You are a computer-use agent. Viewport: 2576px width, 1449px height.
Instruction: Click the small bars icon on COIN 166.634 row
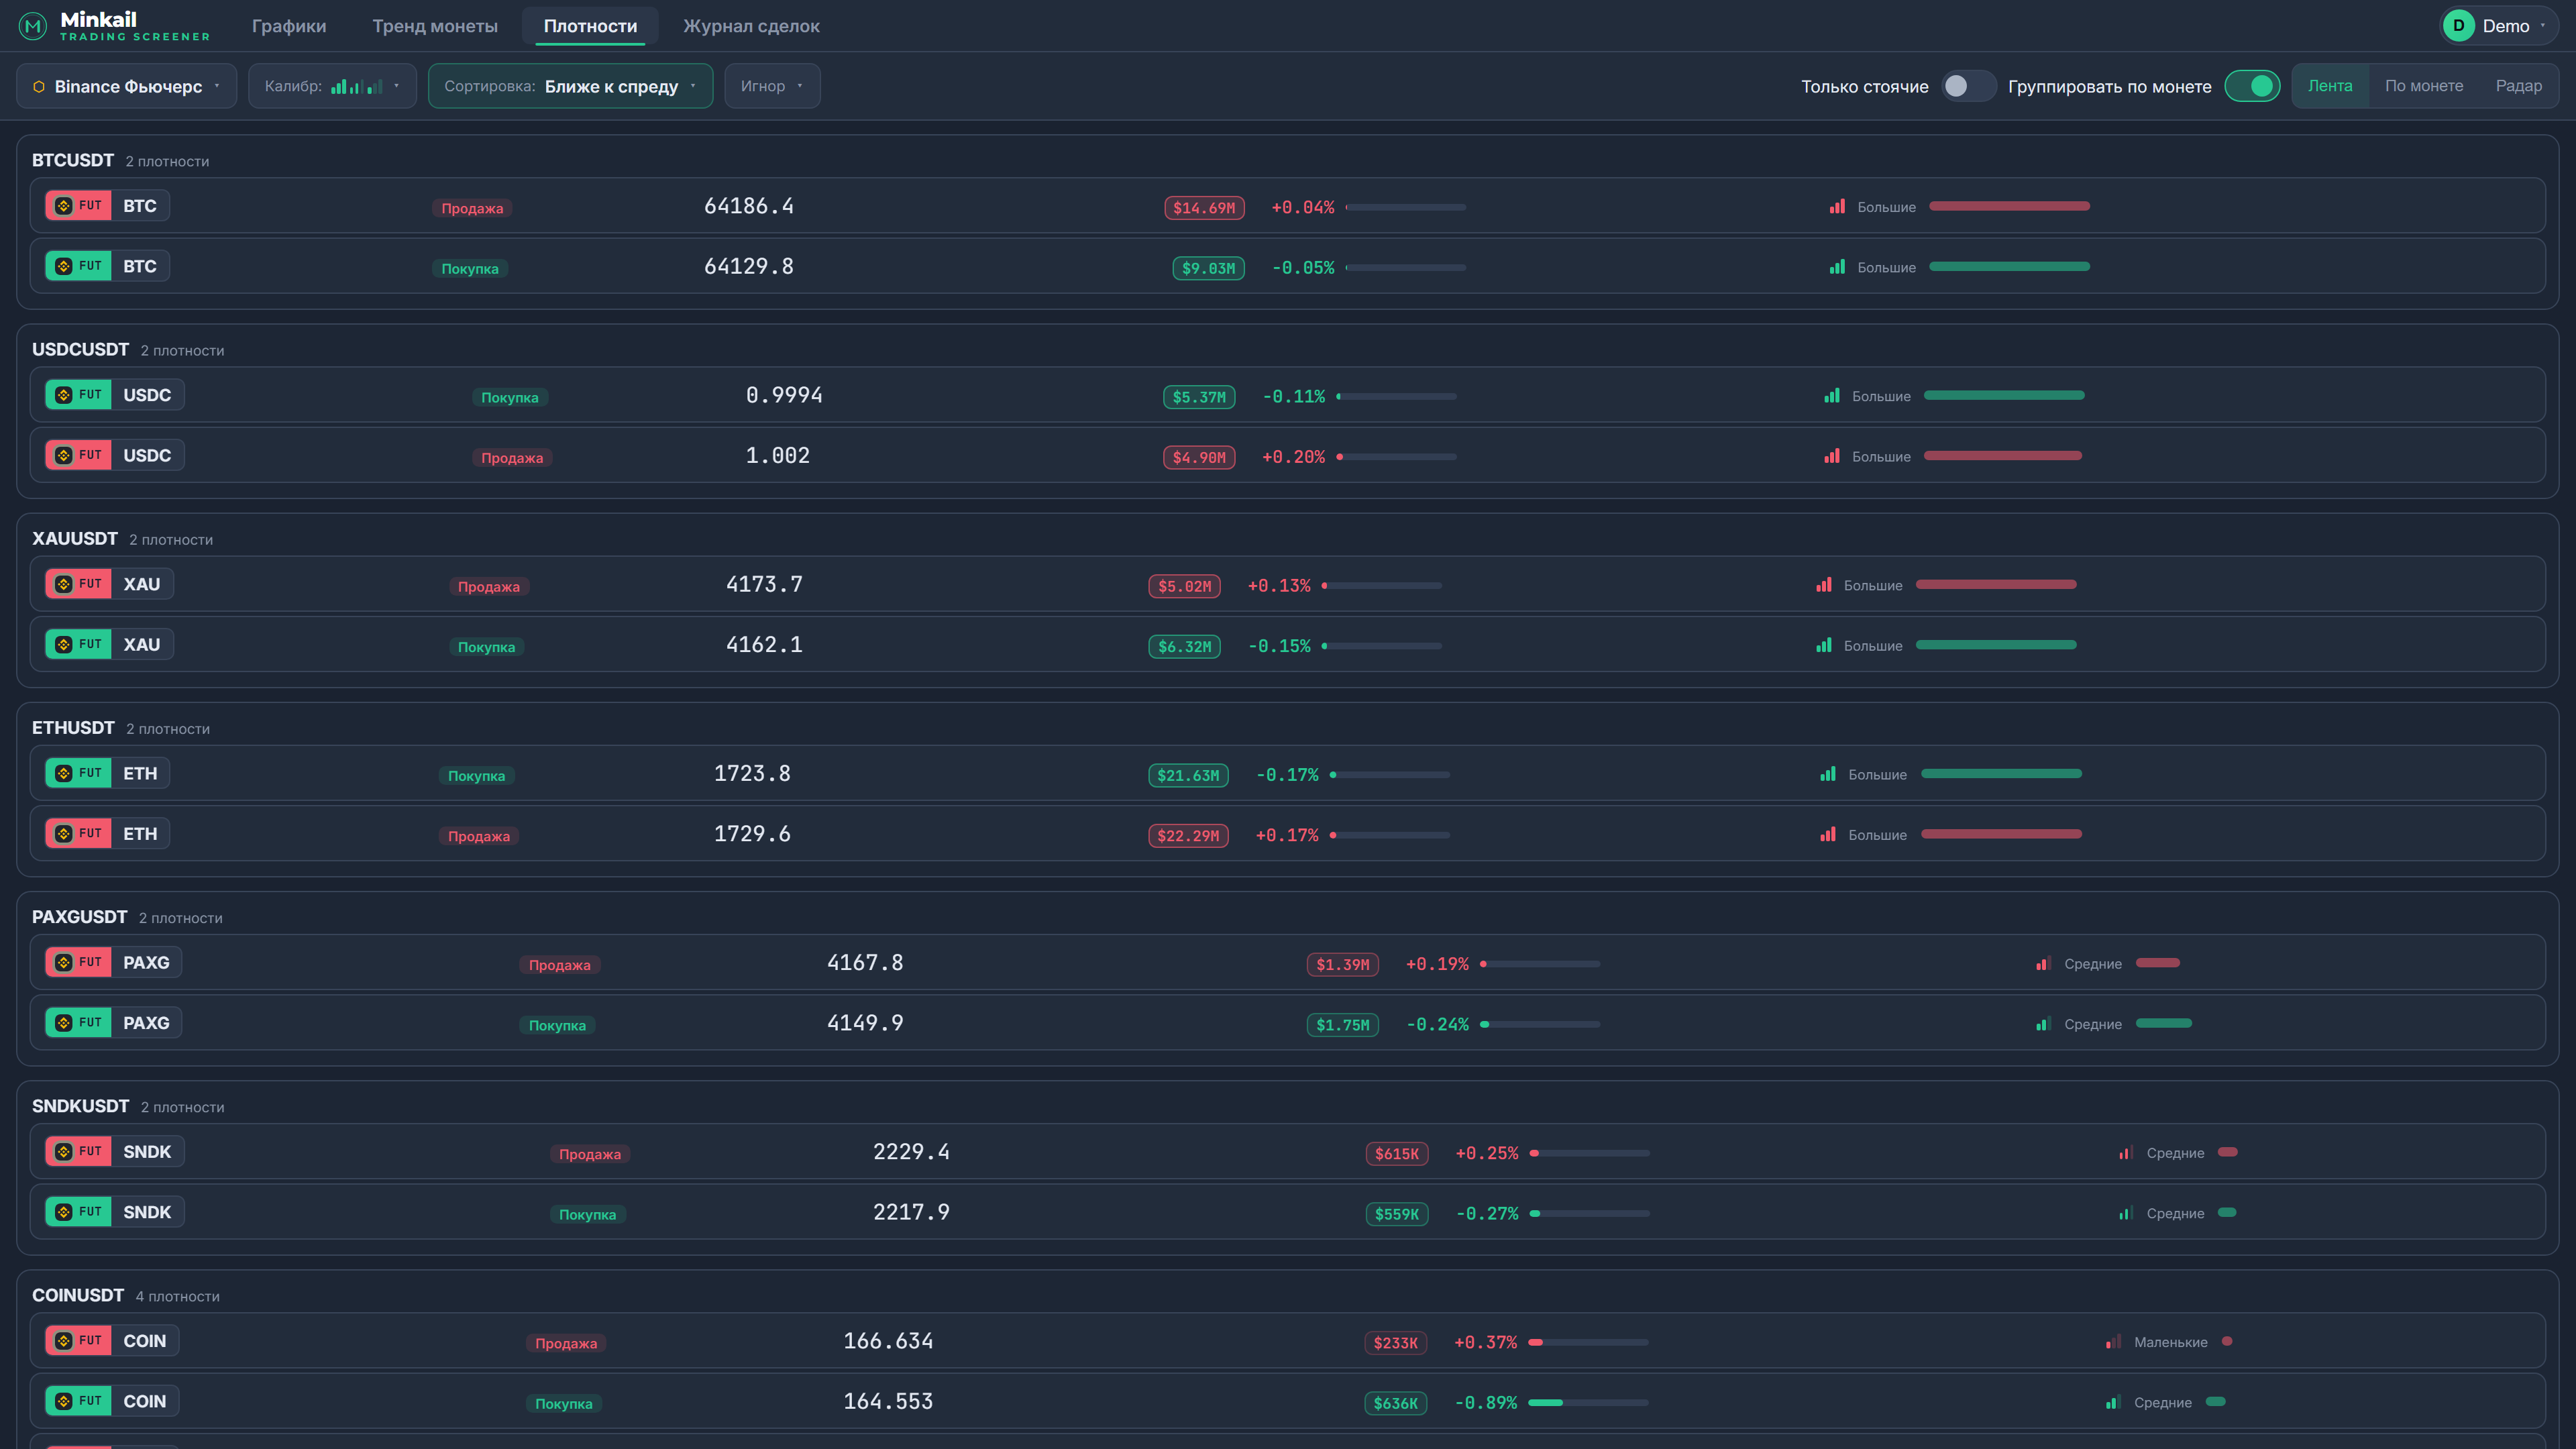click(x=2113, y=1342)
